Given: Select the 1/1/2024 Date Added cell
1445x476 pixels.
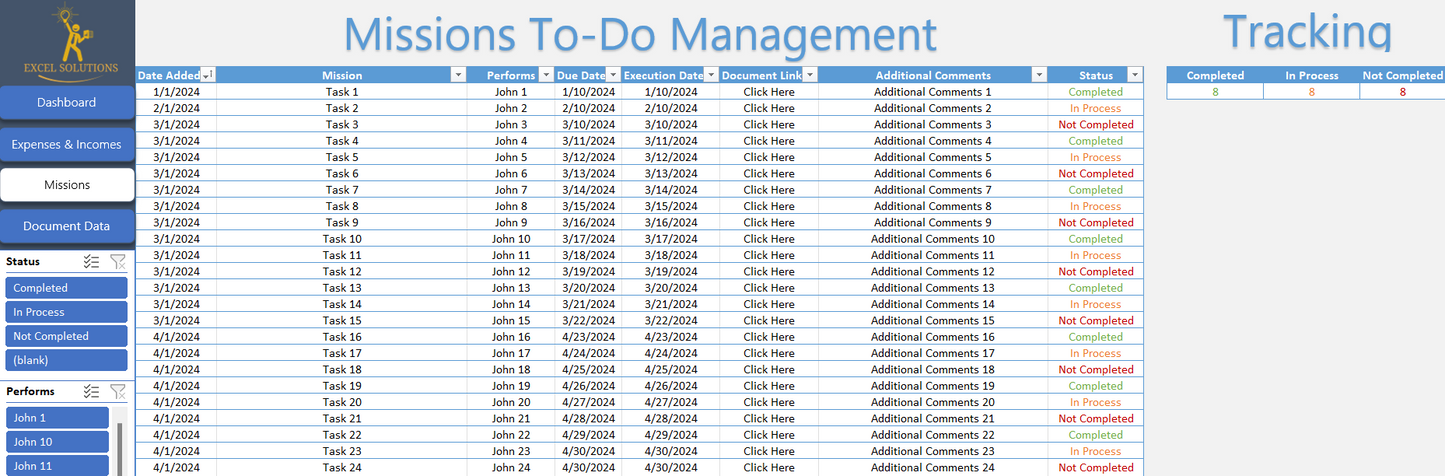Looking at the screenshot, I should pos(176,92).
